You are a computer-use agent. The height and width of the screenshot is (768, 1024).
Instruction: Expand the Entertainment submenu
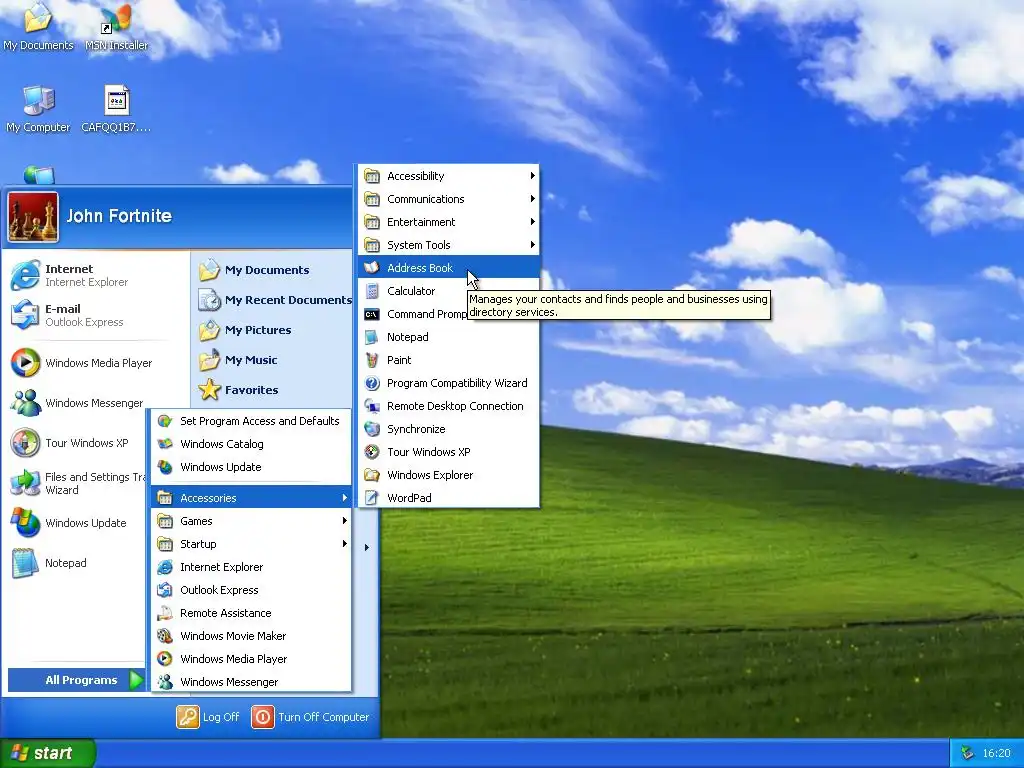(449, 221)
